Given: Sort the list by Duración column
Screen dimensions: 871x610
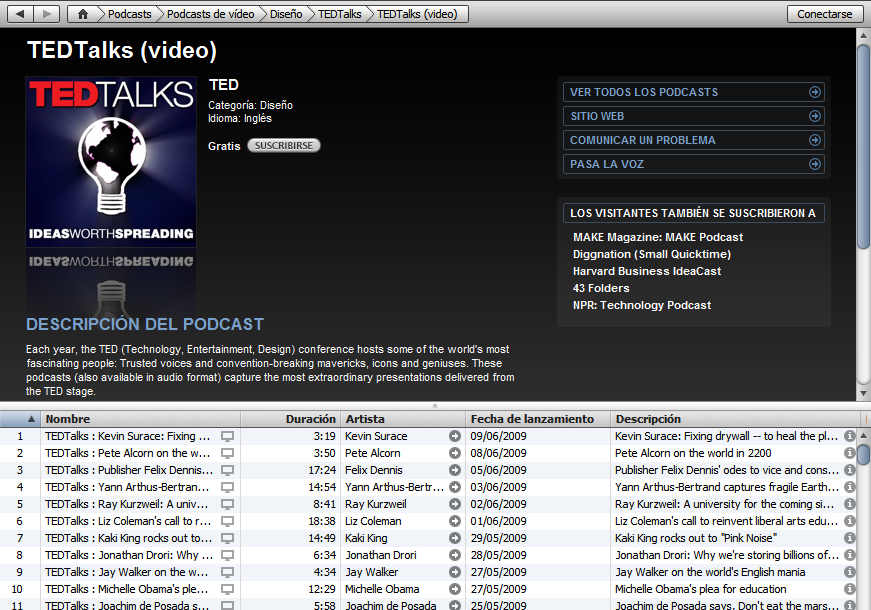Looking at the screenshot, I should tap(291, 419).
